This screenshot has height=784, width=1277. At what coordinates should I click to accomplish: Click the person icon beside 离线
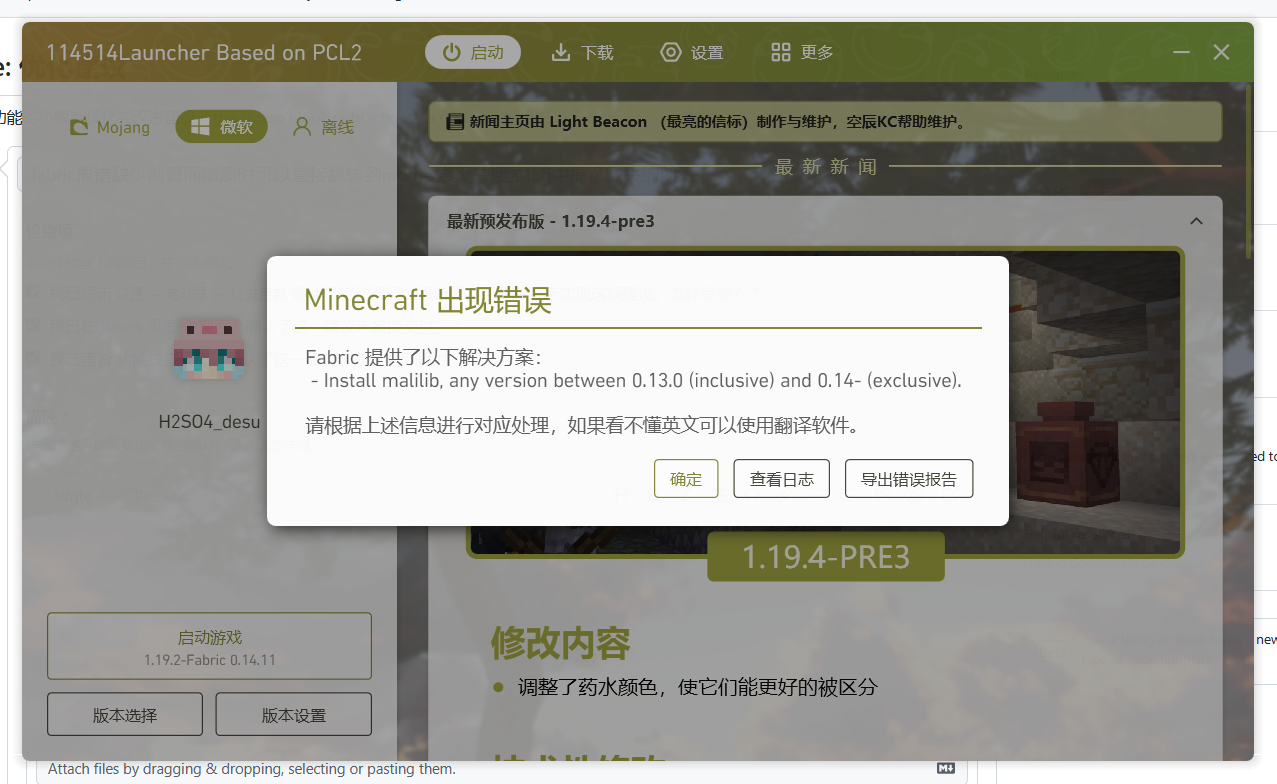(x=301, y=127)
